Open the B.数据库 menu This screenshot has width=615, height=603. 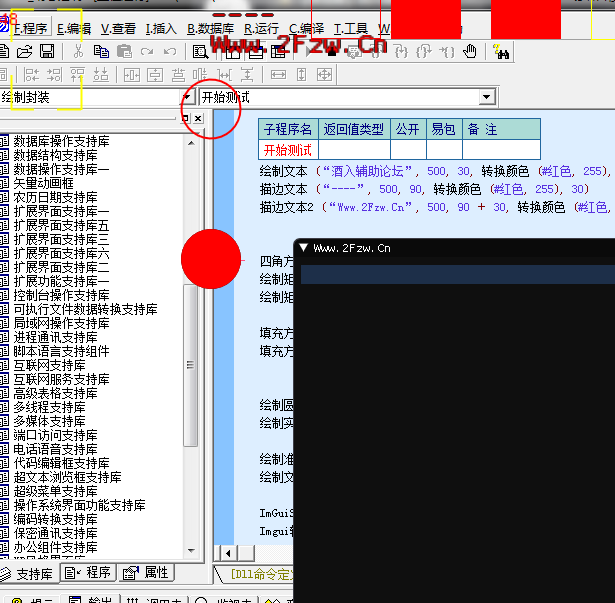click(210, 29)
